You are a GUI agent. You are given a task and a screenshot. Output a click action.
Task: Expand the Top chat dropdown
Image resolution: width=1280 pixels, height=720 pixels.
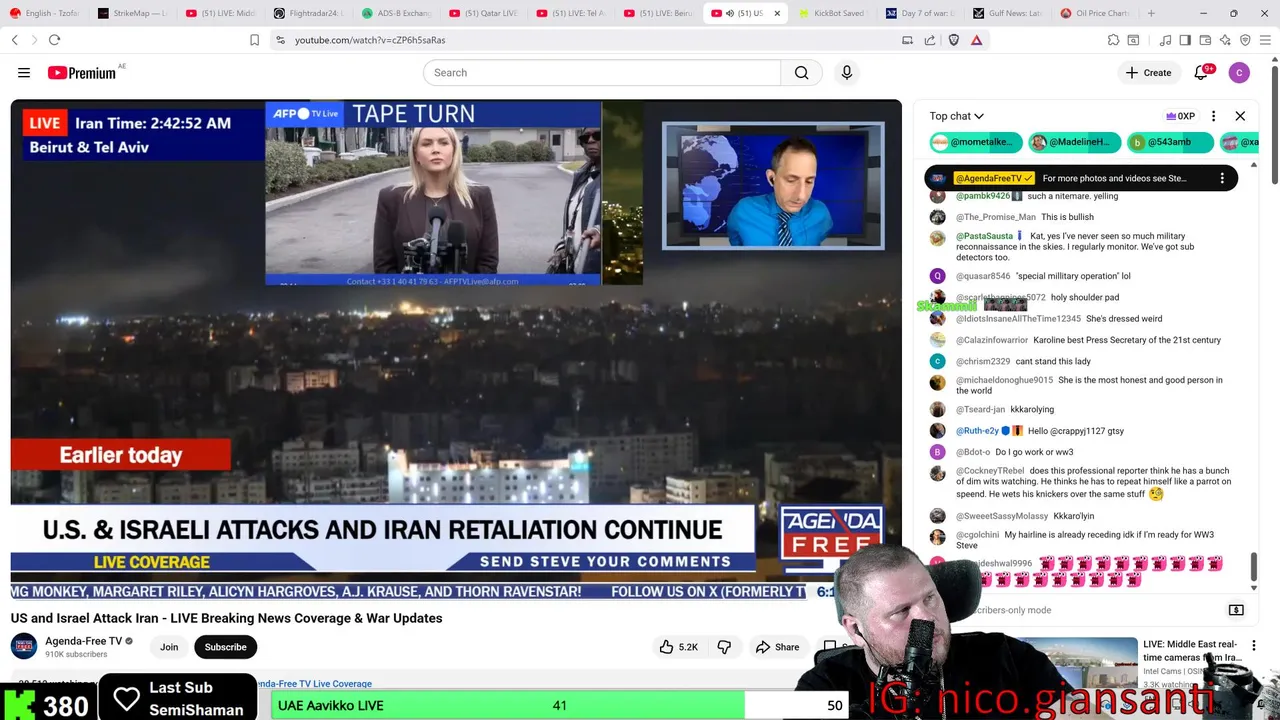956,116
